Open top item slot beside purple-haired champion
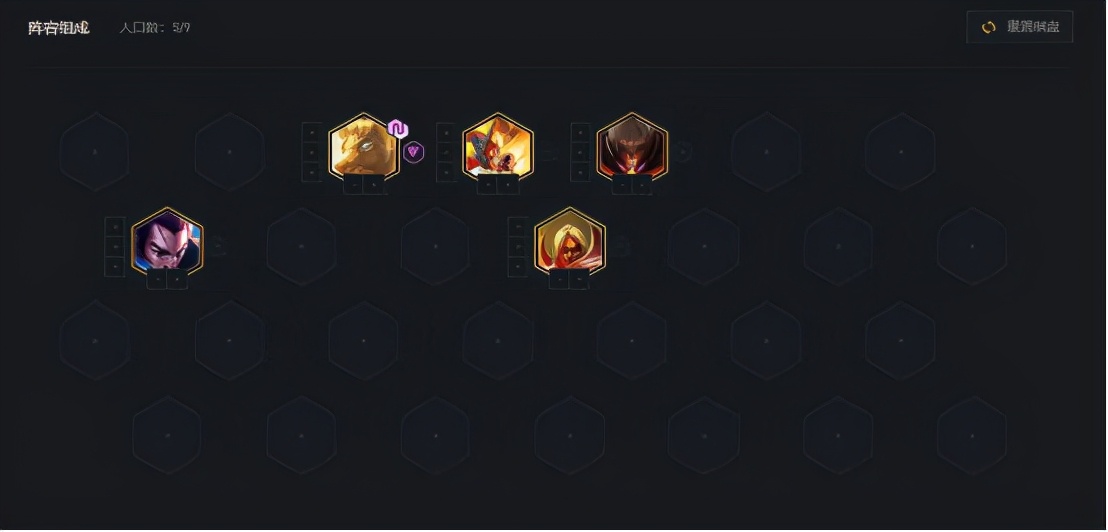This screenshot has height=532, width=1108. click(x=114, y=227)
